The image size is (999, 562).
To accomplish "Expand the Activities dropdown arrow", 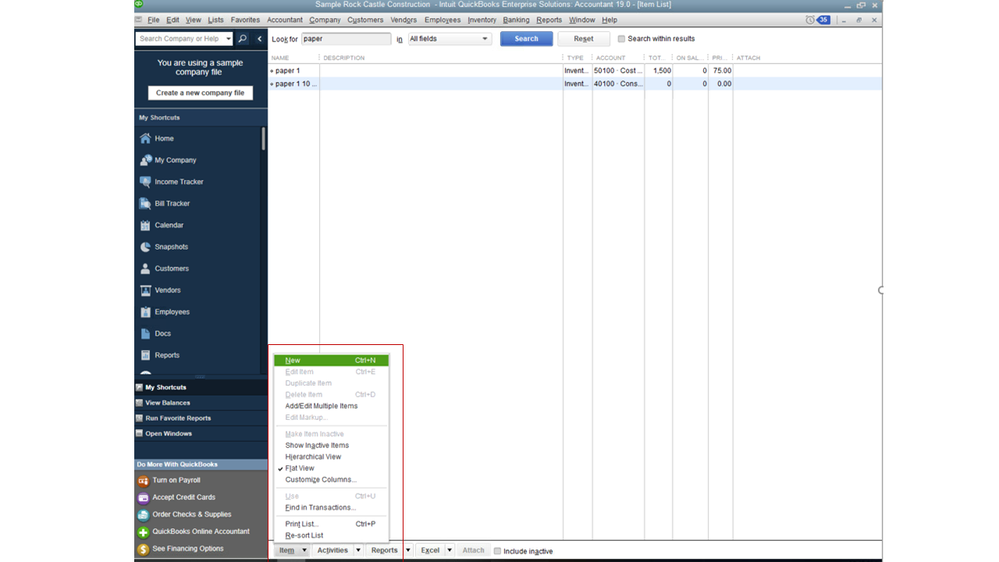I will 358,551.
